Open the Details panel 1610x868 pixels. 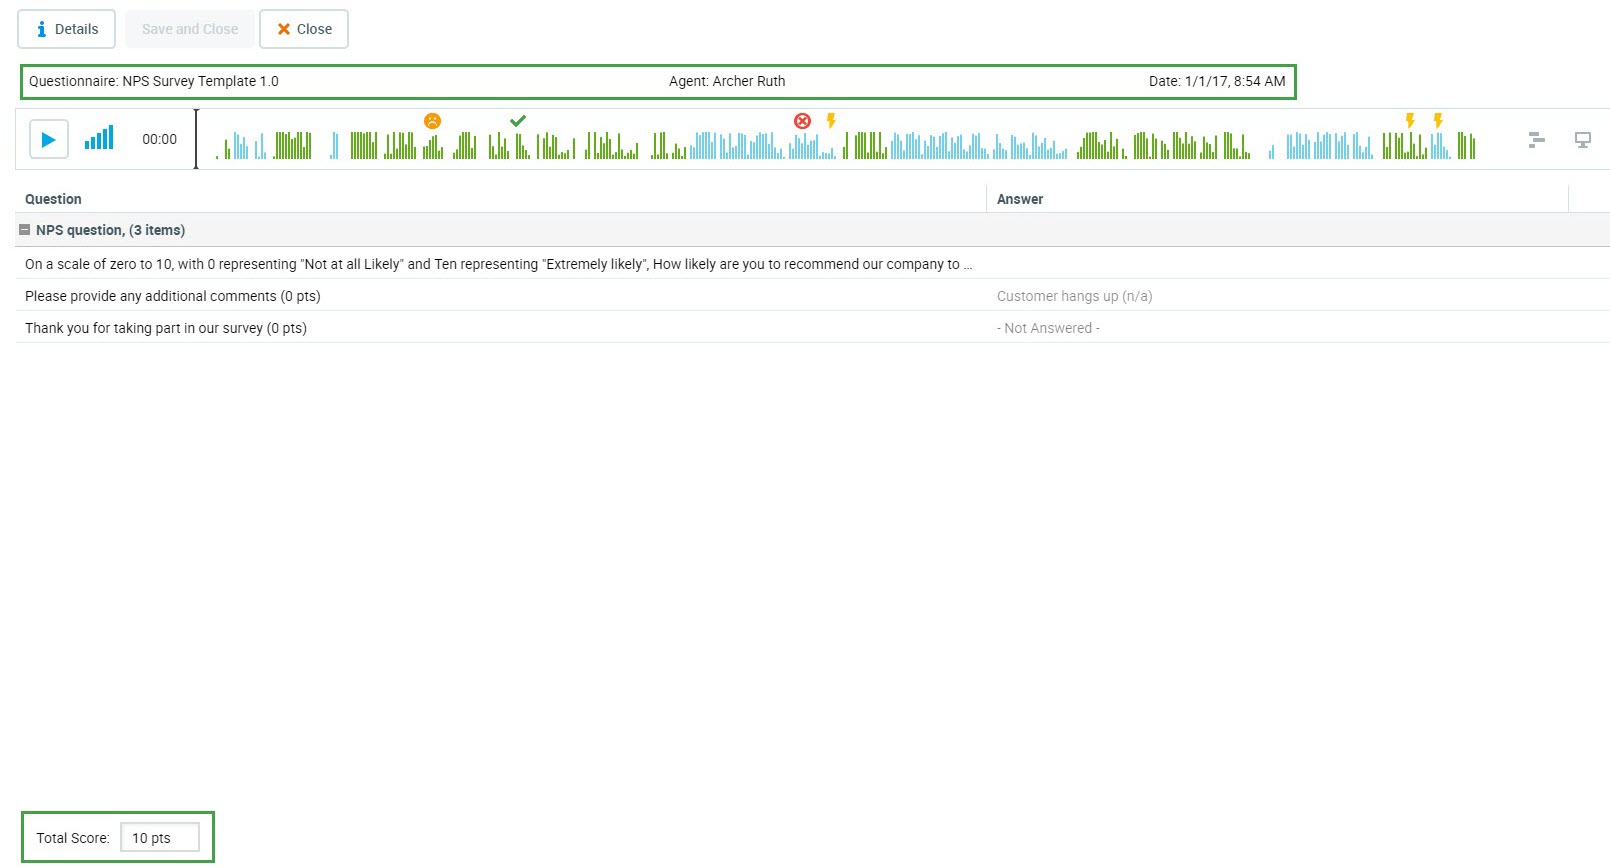click(x=66, y=29)
